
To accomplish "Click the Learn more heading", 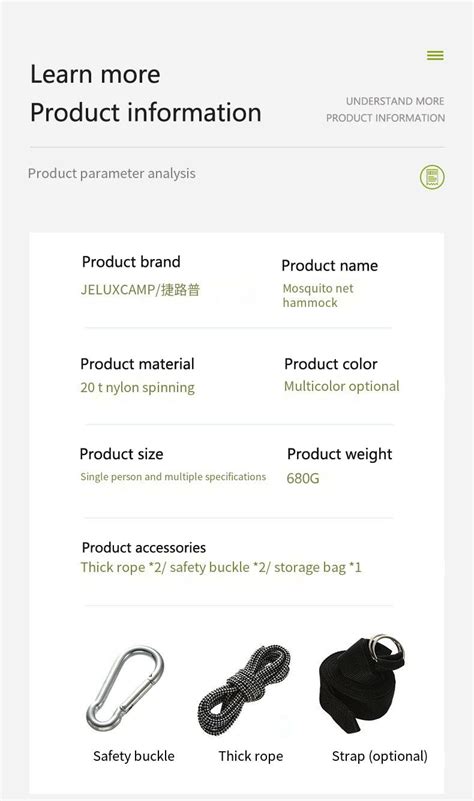I will point(96,75).
